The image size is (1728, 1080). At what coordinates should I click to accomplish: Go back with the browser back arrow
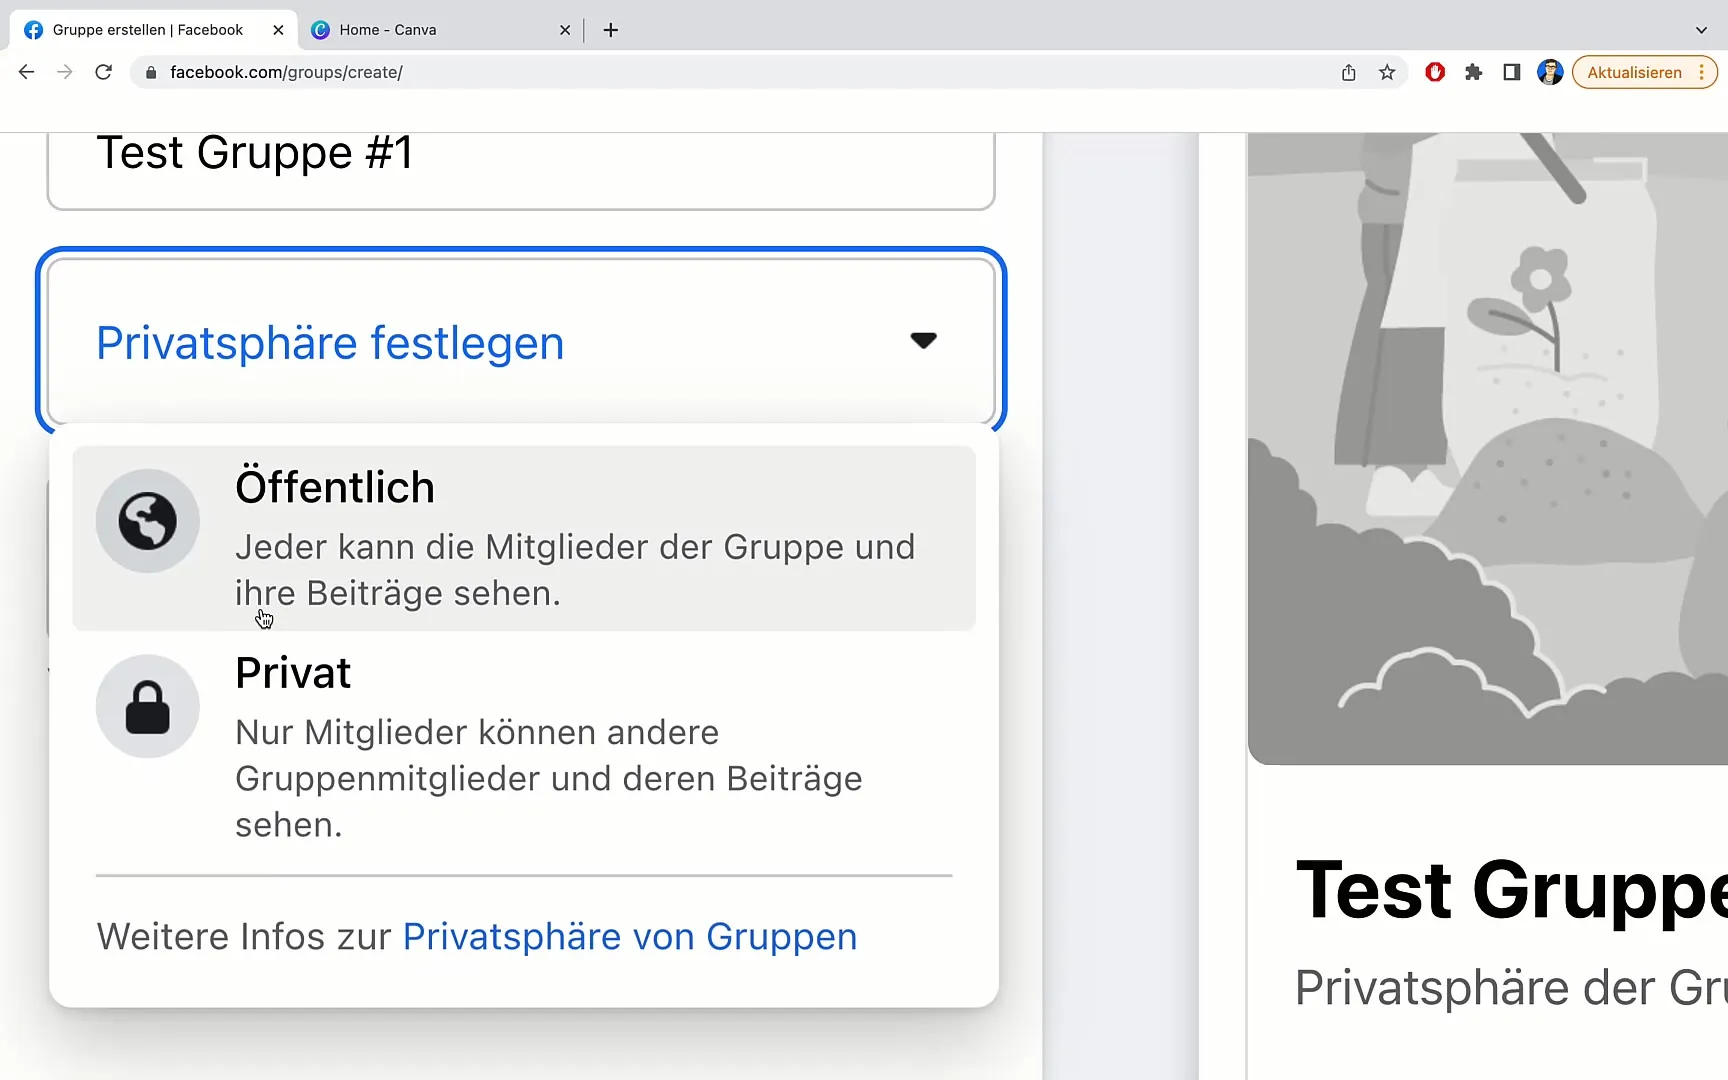pyautogui.click(x=27, y=72)
